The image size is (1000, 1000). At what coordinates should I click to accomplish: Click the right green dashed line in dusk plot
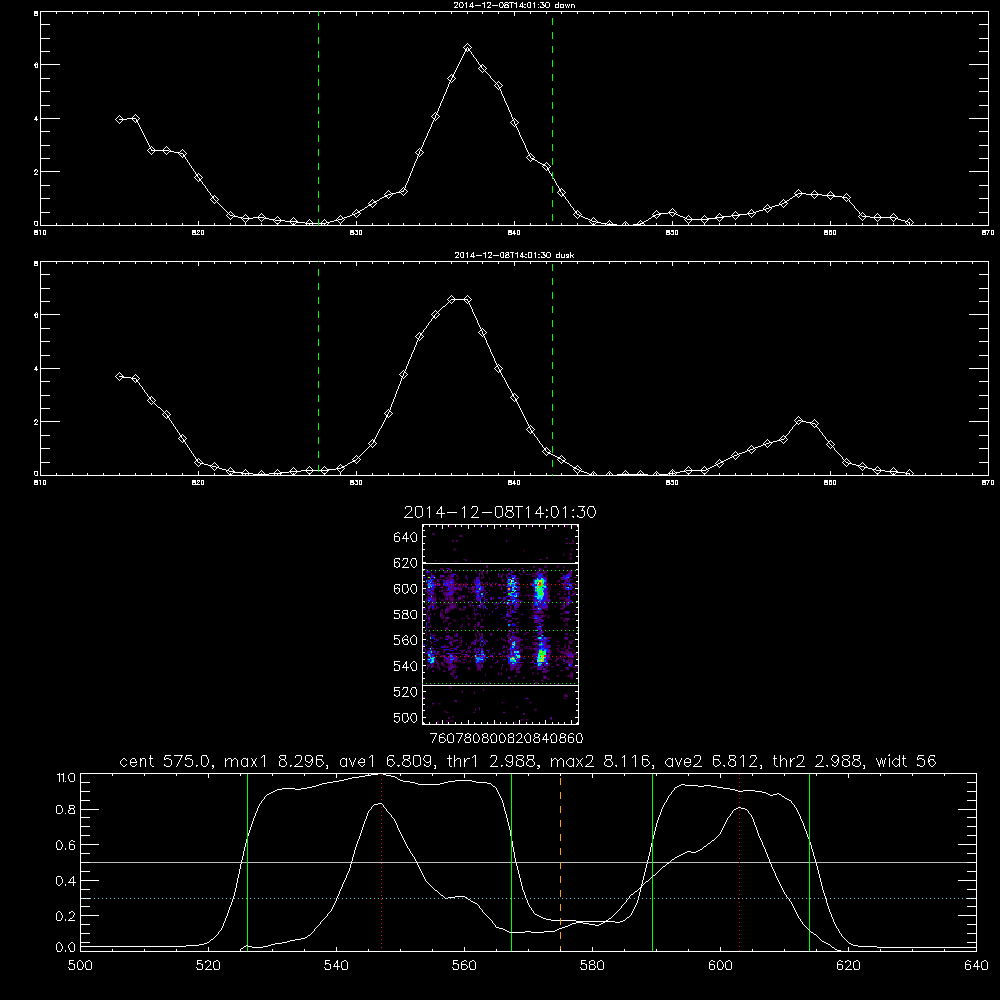tap(552, 370)
